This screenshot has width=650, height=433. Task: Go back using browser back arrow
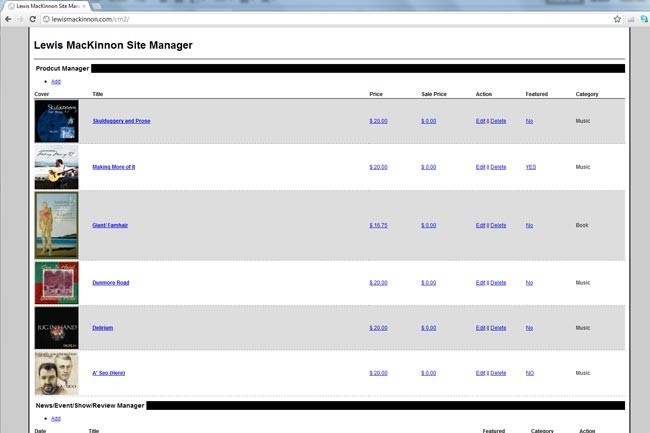(8, 19)
